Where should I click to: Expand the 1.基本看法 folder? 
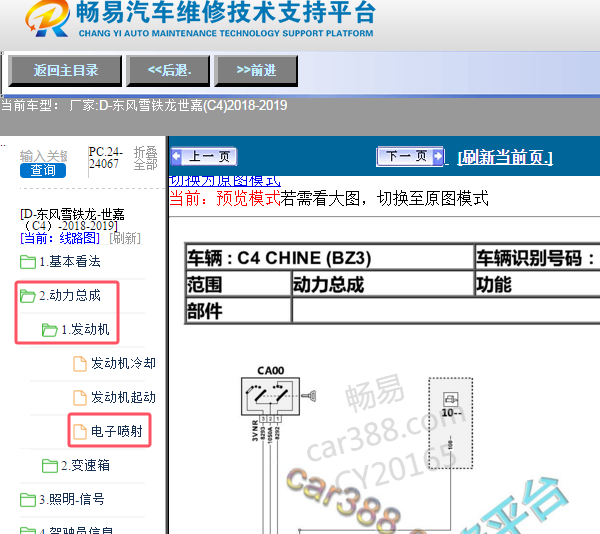(x=70, y=262)
